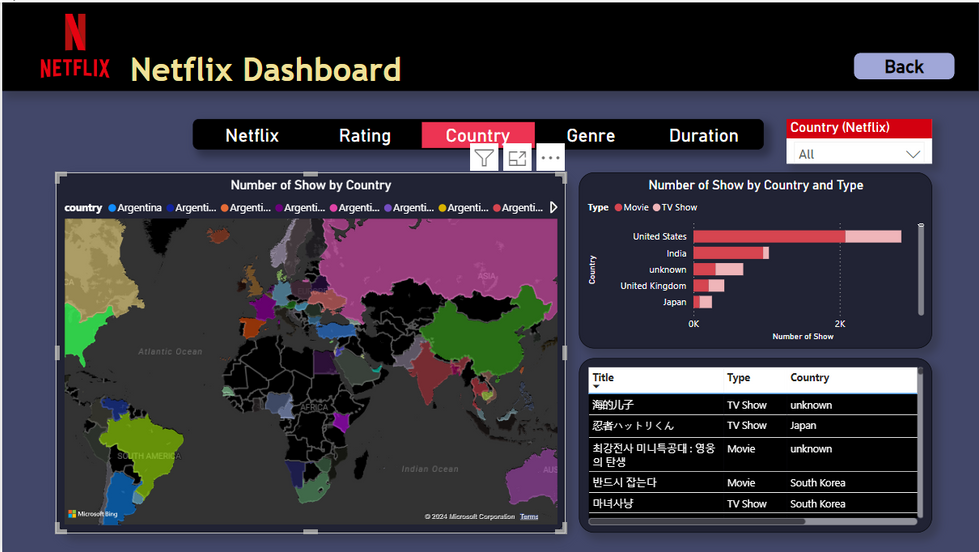This screenshot has width=979, height=552.
Task: Open the more options ellipsis menu
Action: click(550, 158)
